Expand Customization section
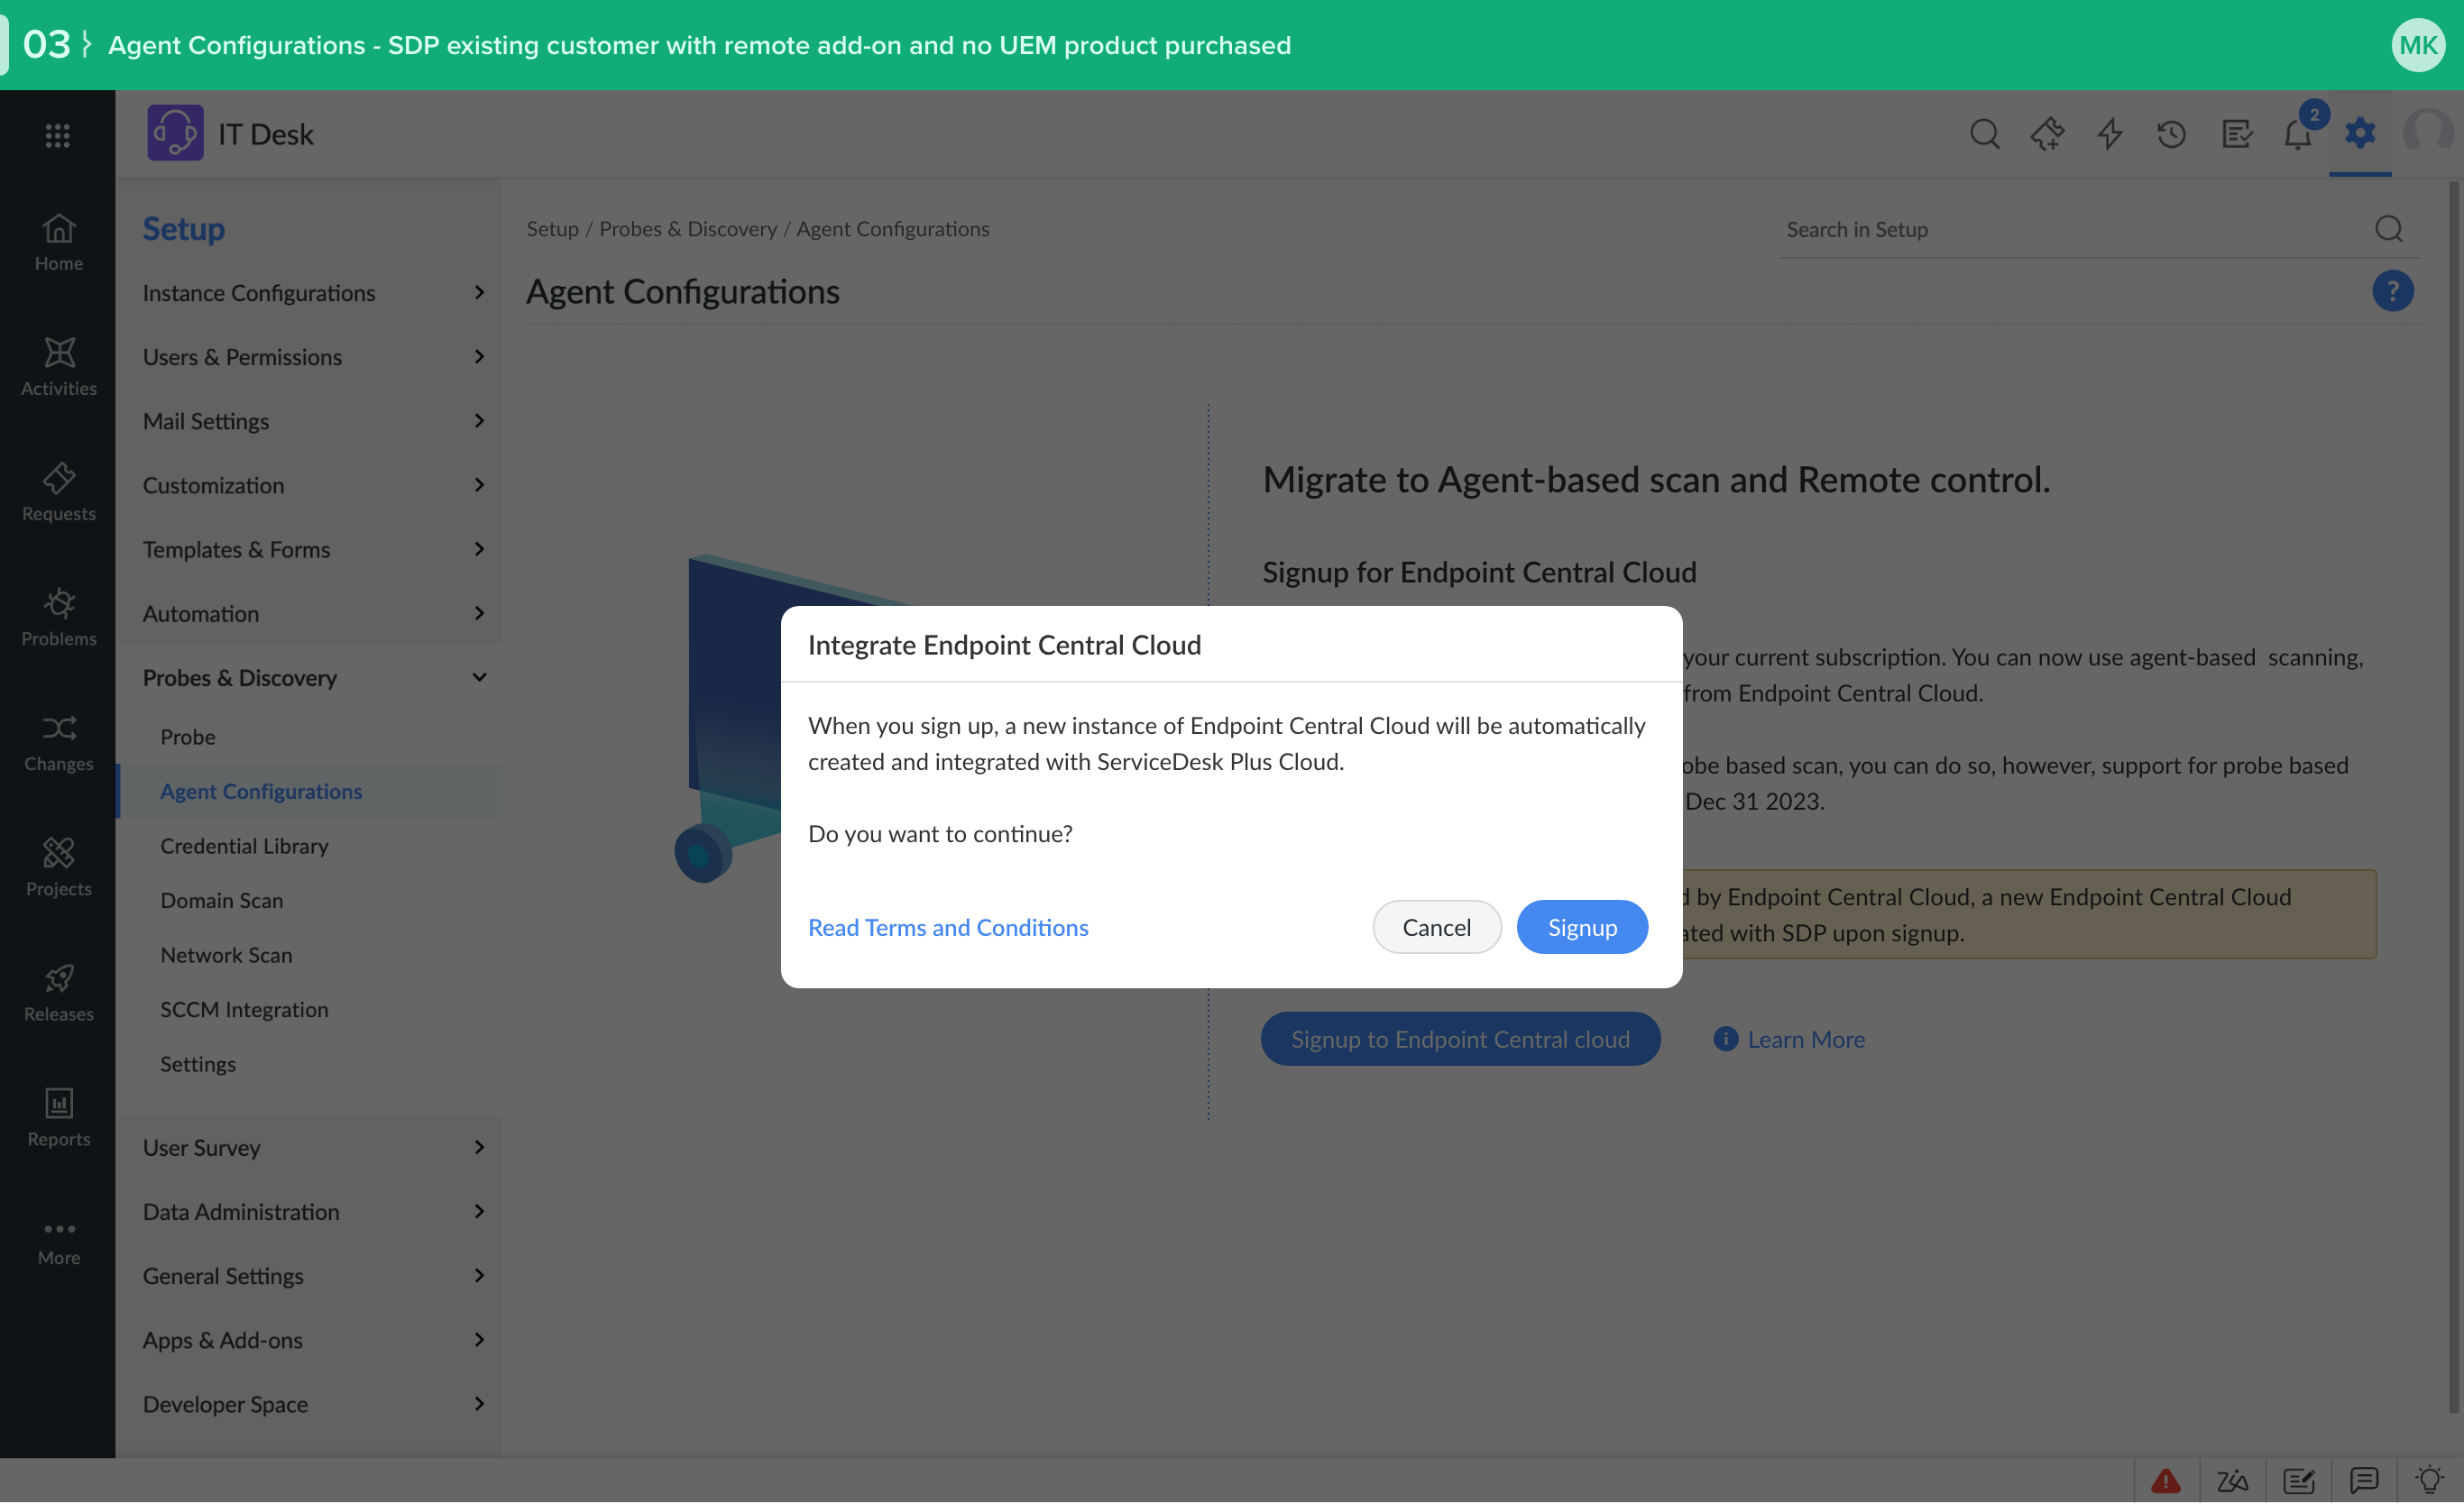 pyautogui.click(x=309, y=485)
